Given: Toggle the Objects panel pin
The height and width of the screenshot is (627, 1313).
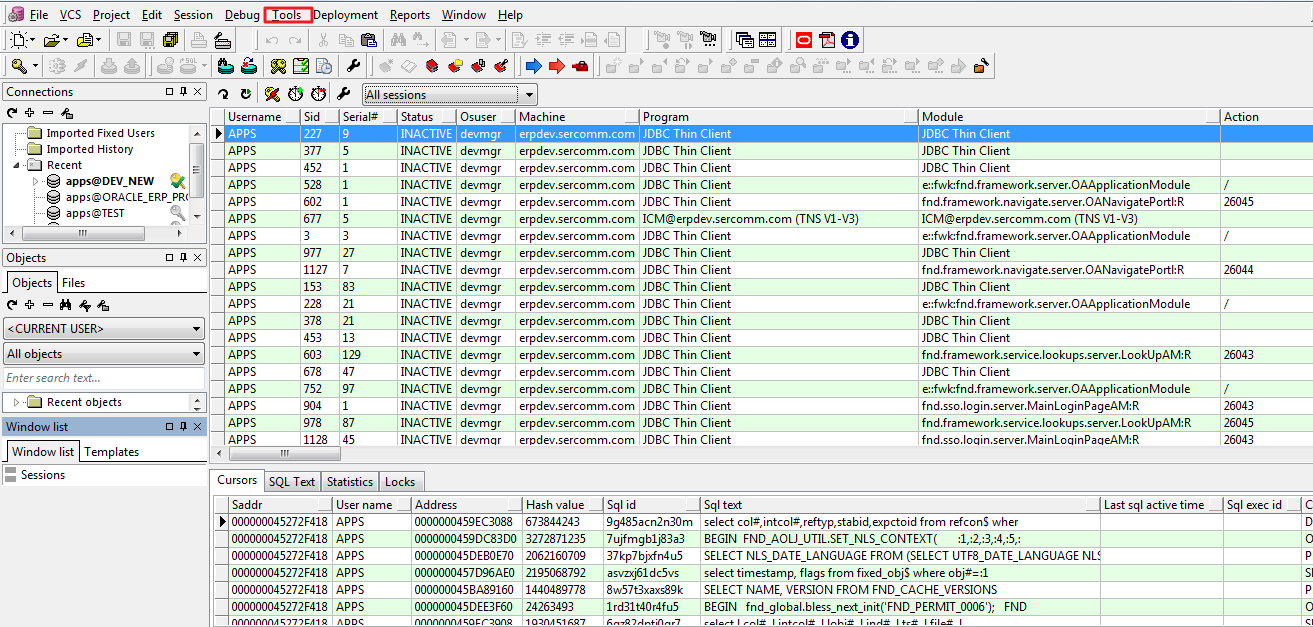Looking at the screenshot, I should [x=183, y=258].
